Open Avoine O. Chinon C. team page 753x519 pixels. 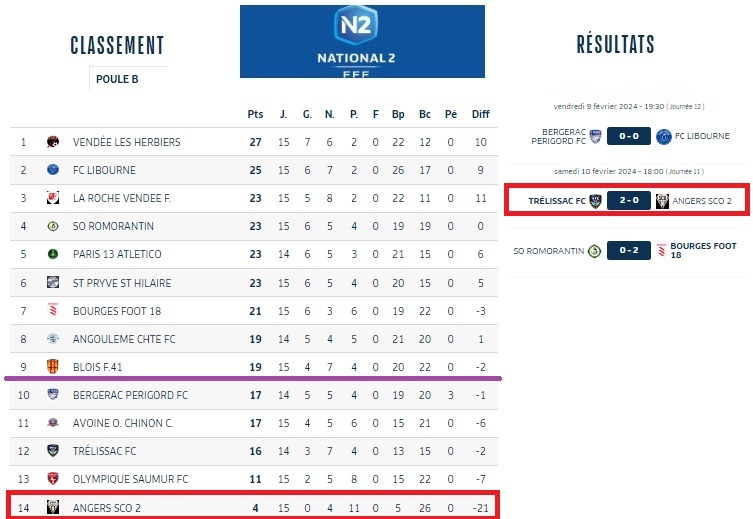123,423
